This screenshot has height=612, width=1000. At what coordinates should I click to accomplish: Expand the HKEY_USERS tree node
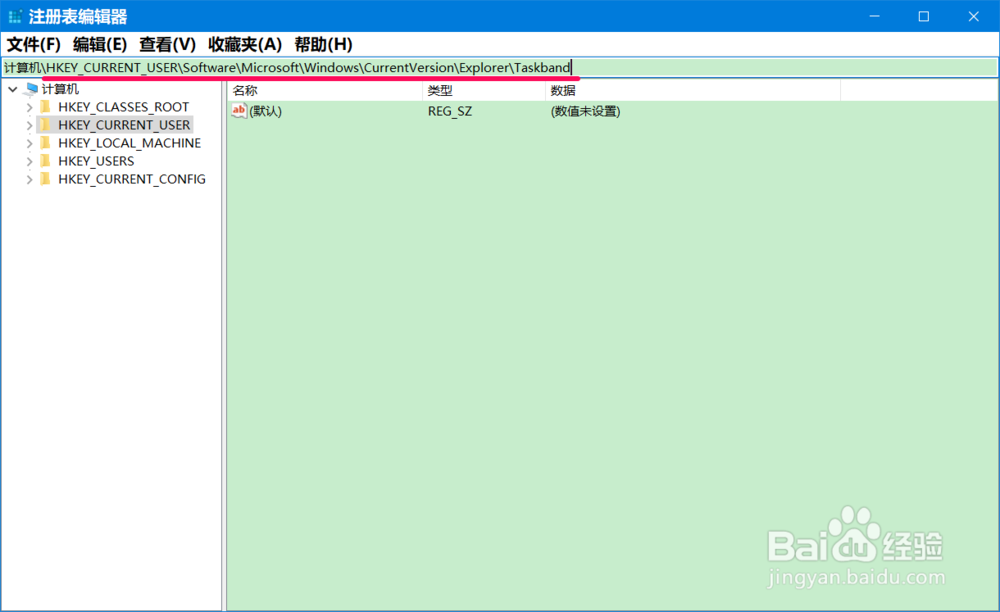pos(28,160)
